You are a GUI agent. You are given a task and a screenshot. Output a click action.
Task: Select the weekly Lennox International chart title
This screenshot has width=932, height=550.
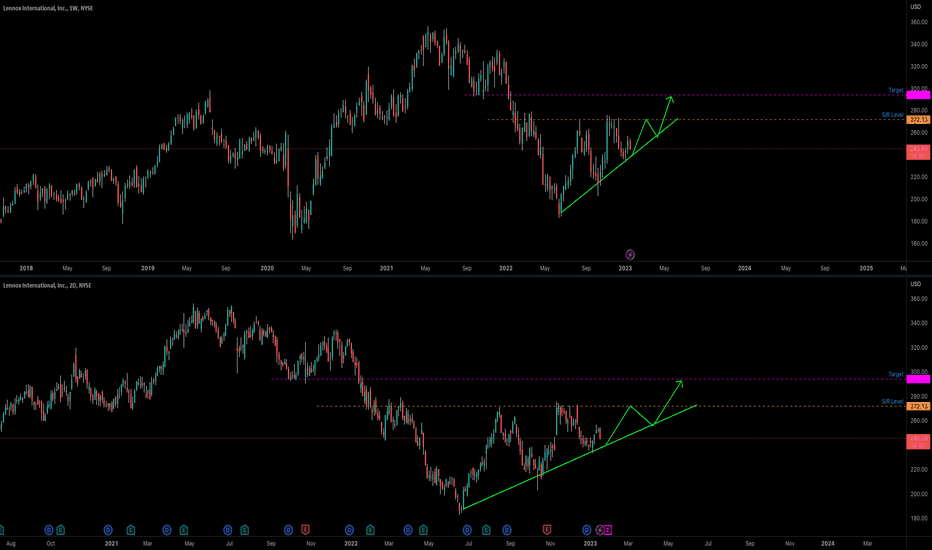point(48,8)
